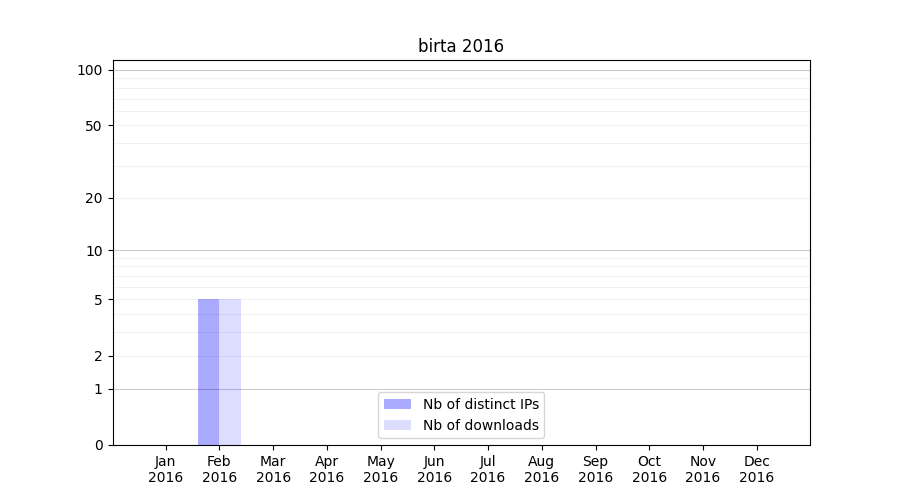
Task: Click the 'Jan 2016' x-axis label
Action: 166,469
